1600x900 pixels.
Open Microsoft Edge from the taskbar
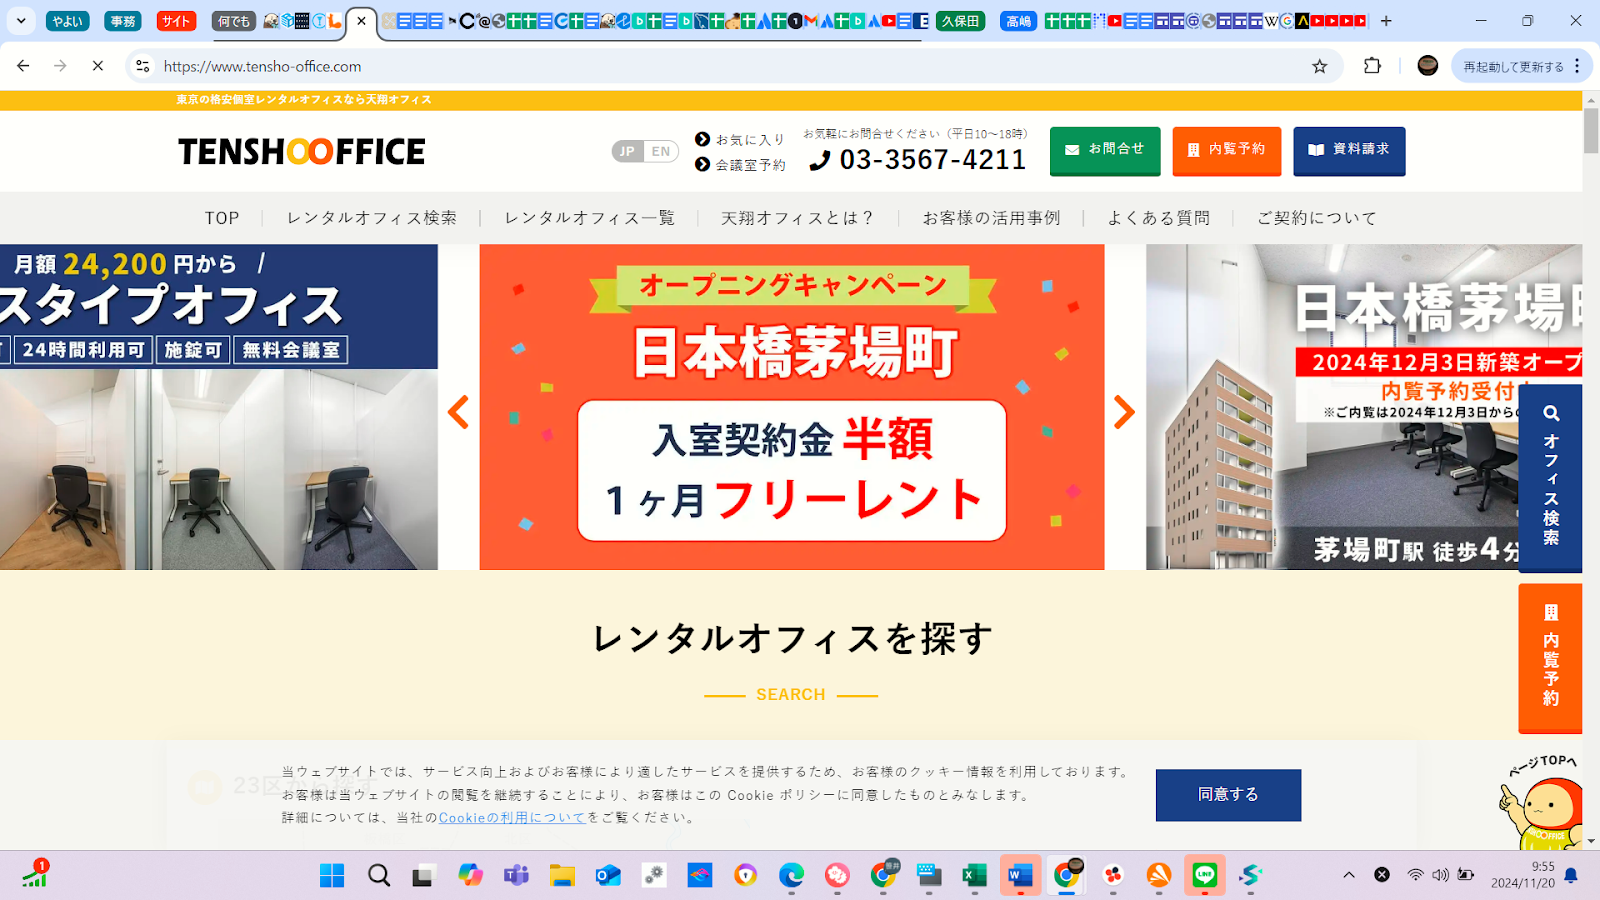coord(792,876)
